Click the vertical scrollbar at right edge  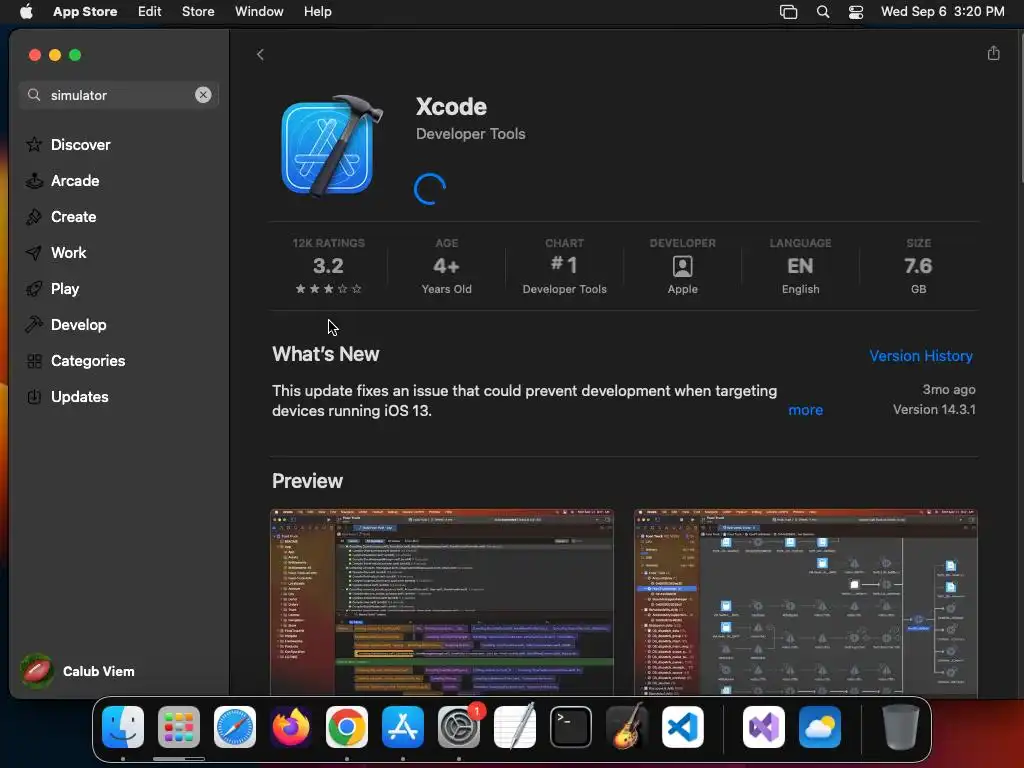click(1021, 108)
